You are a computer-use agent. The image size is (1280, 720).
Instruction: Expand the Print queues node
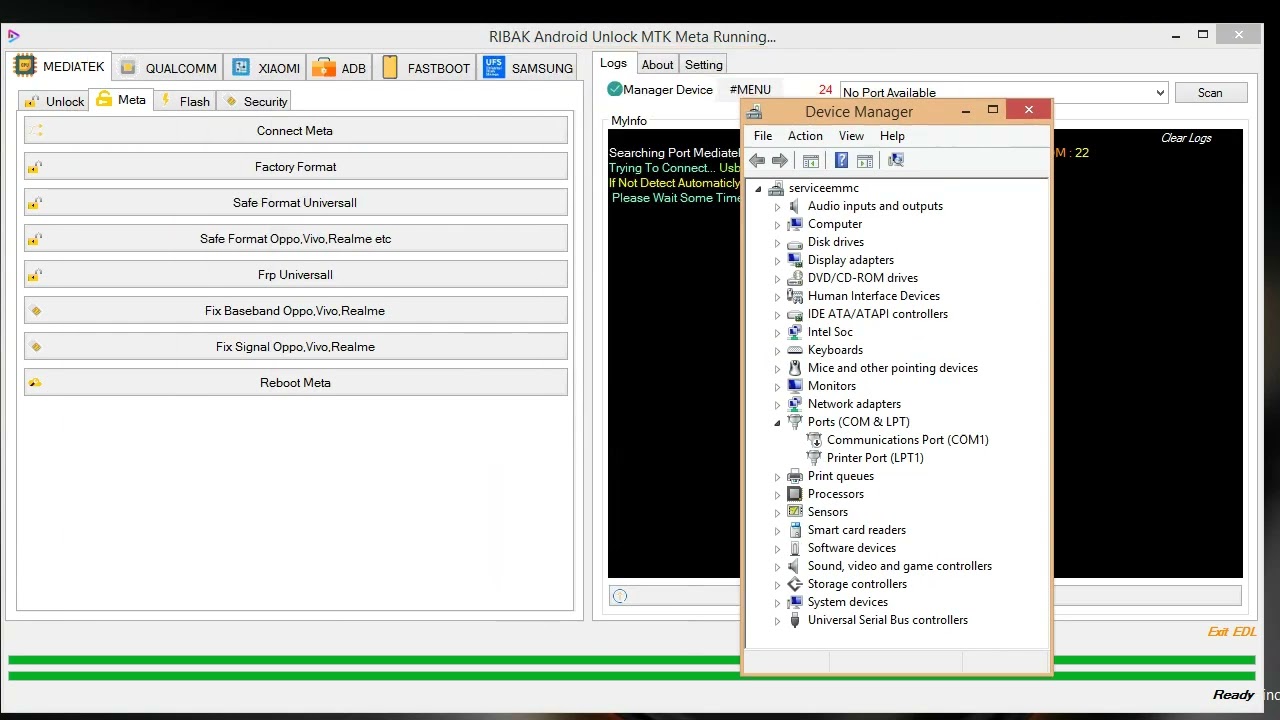coord(777,477)
